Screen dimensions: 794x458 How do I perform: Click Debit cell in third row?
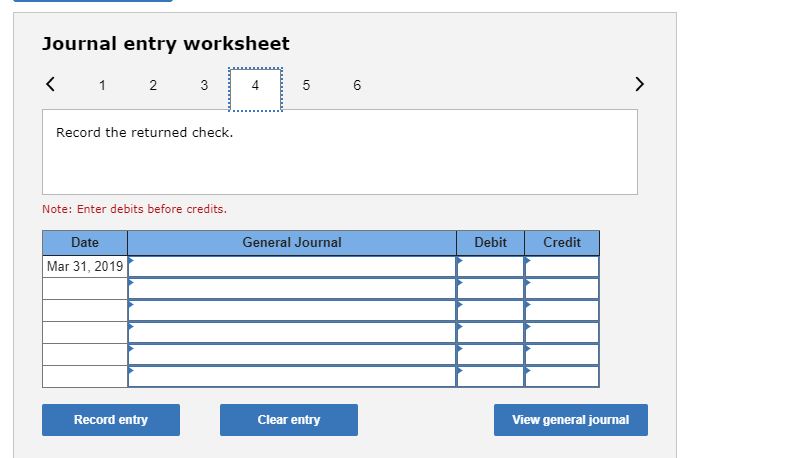(490, 311)
